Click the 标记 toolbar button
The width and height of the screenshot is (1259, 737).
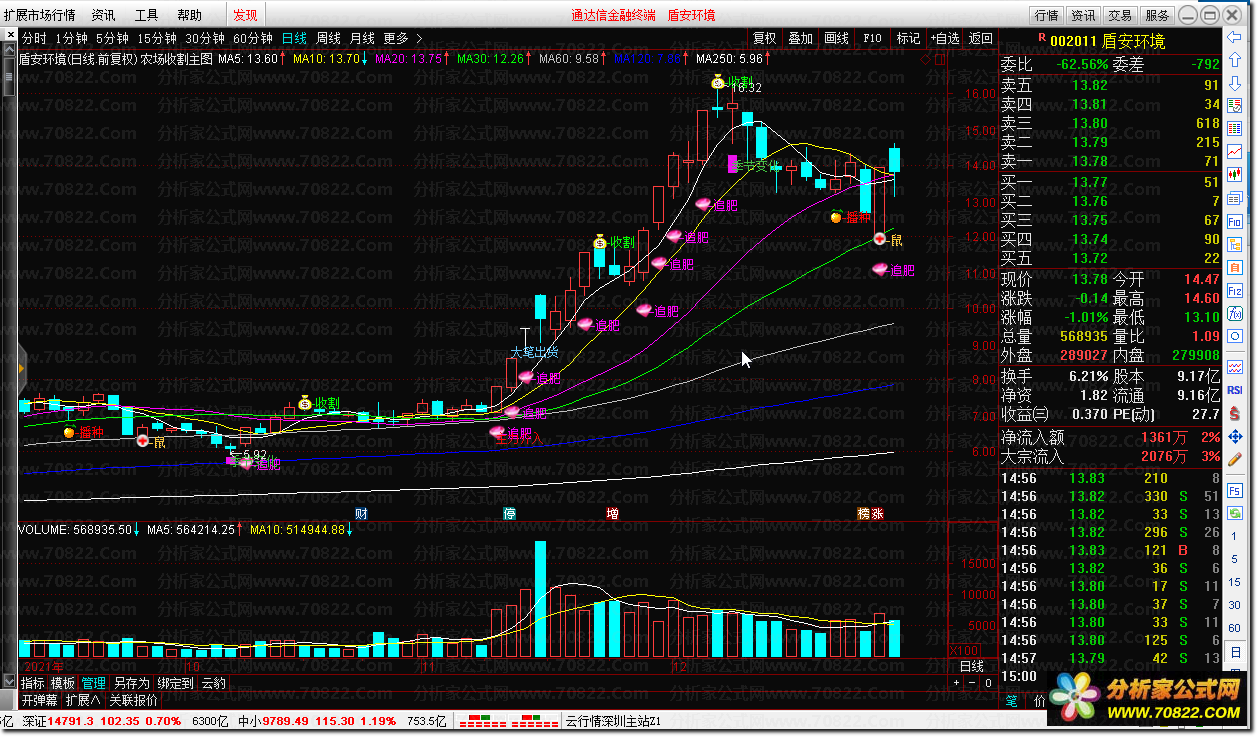pyautogui.click(x=908, y=38)
